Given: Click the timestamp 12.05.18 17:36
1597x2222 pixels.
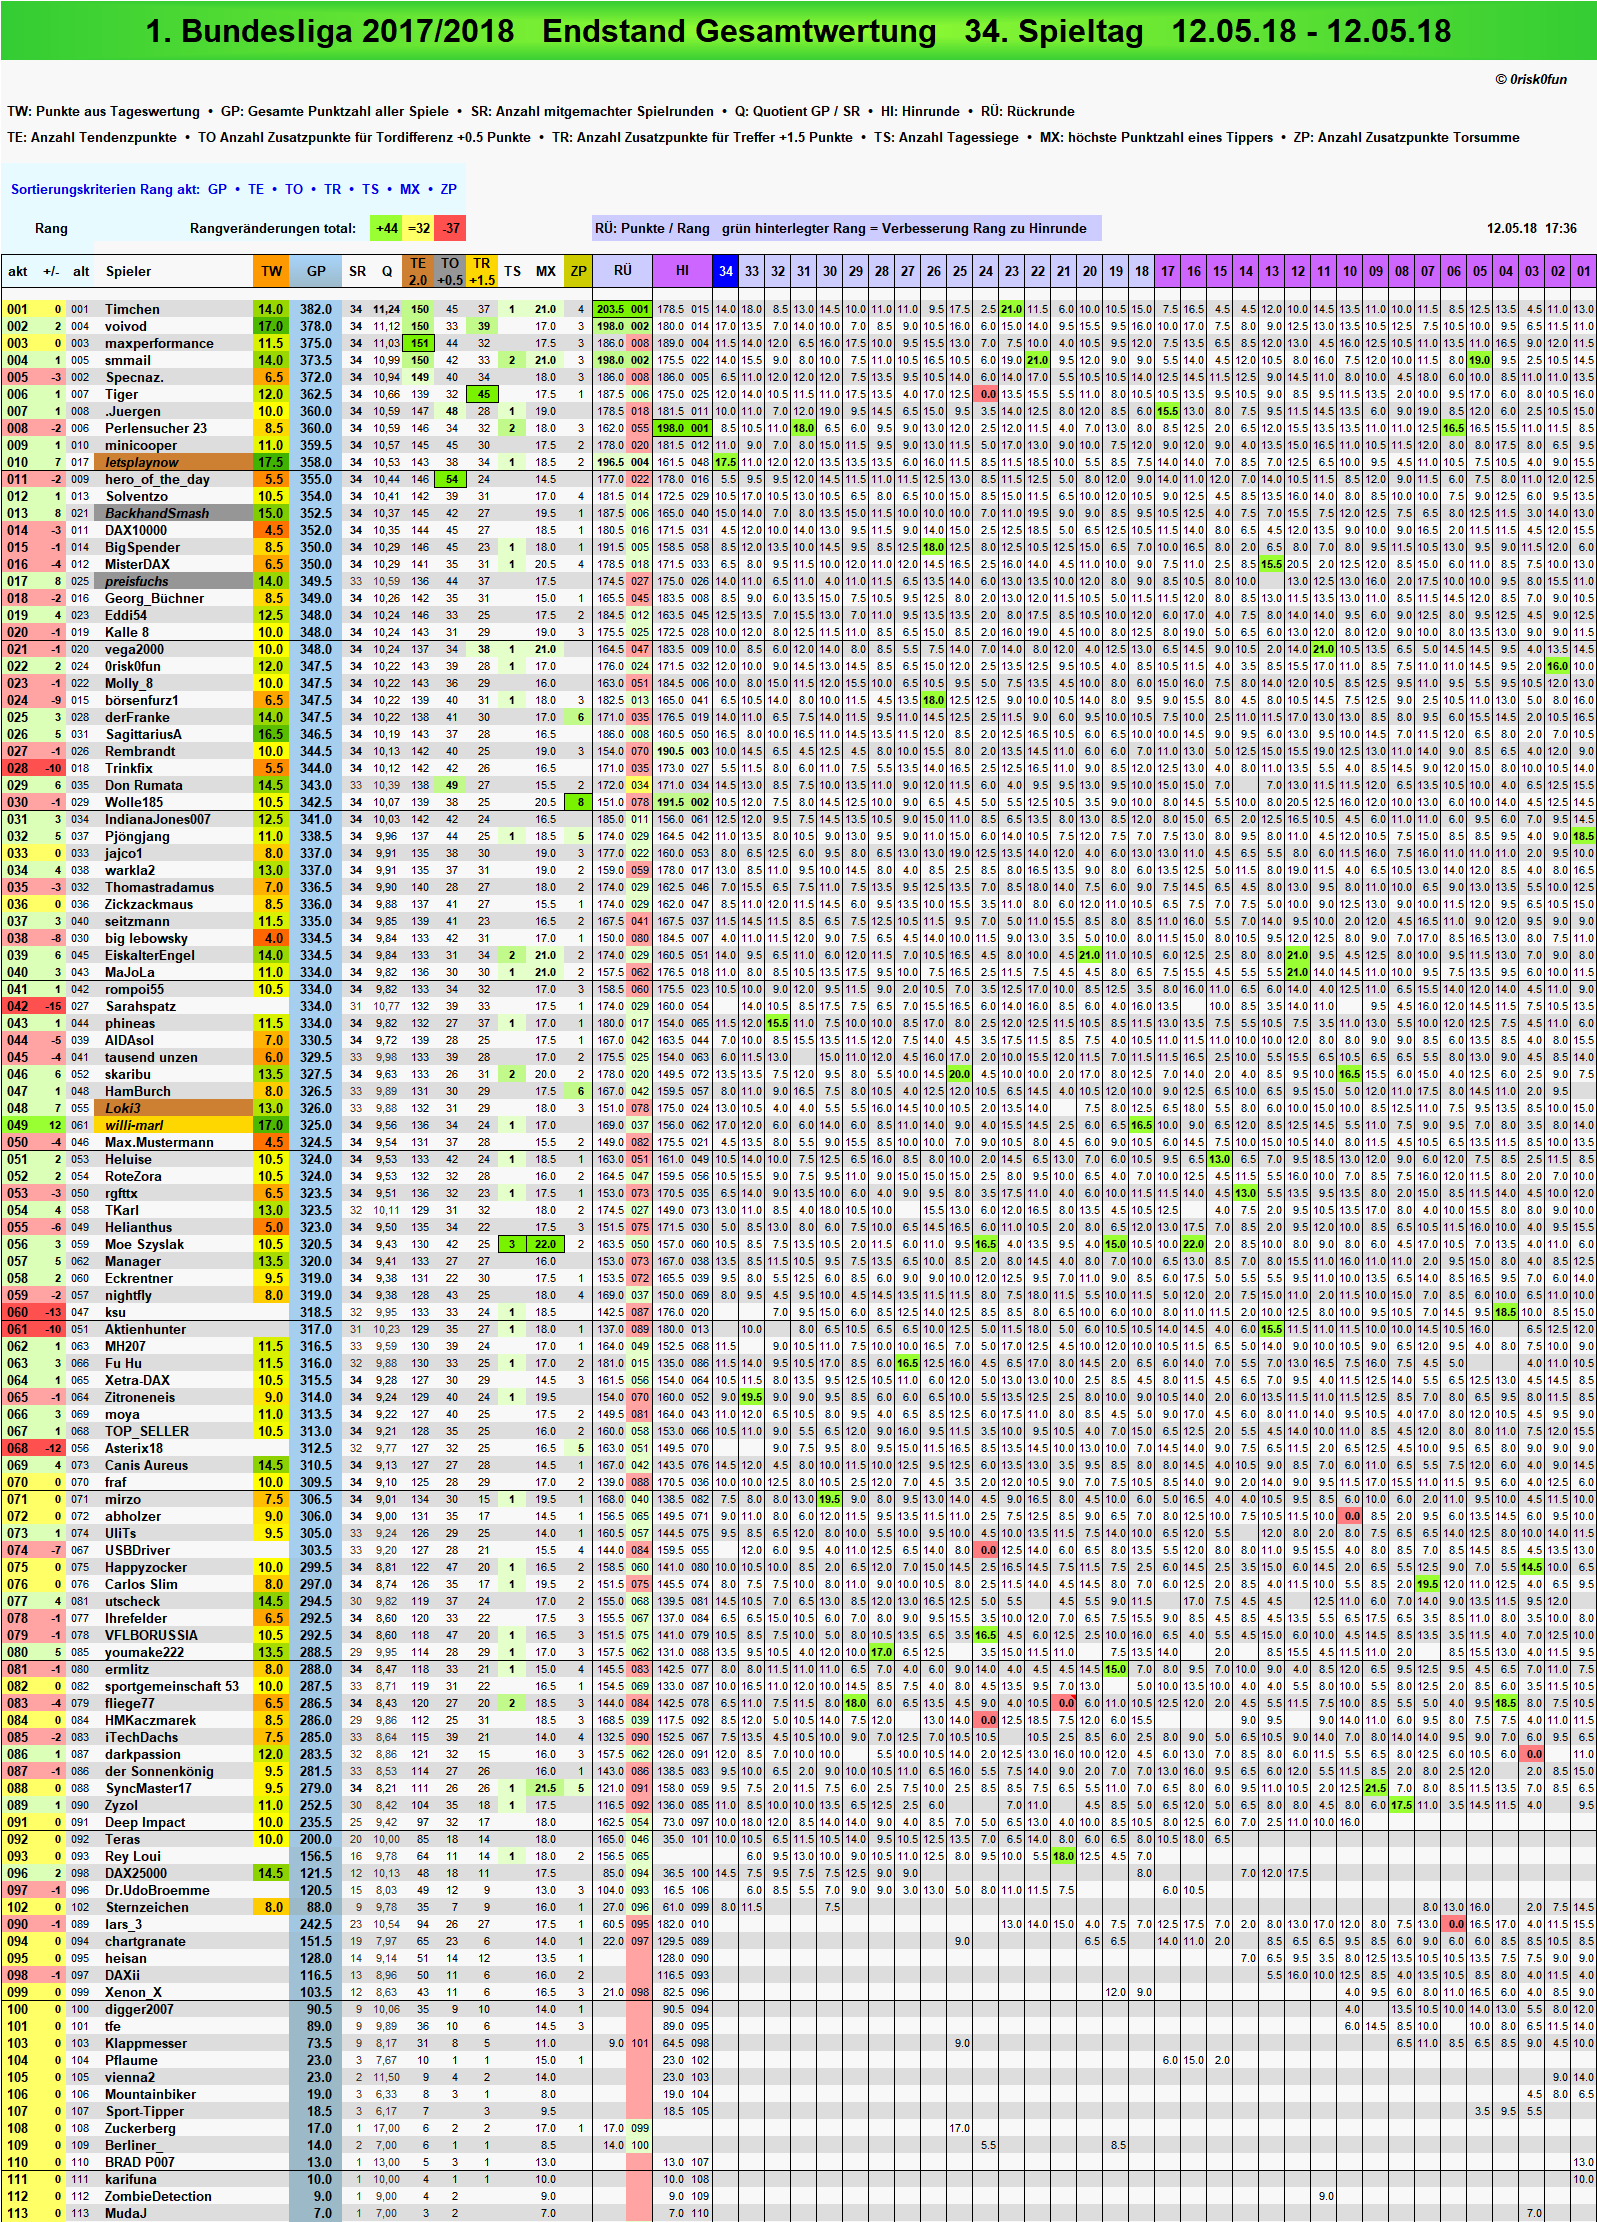Looking at the screenshot, I should coord(1531,229).
